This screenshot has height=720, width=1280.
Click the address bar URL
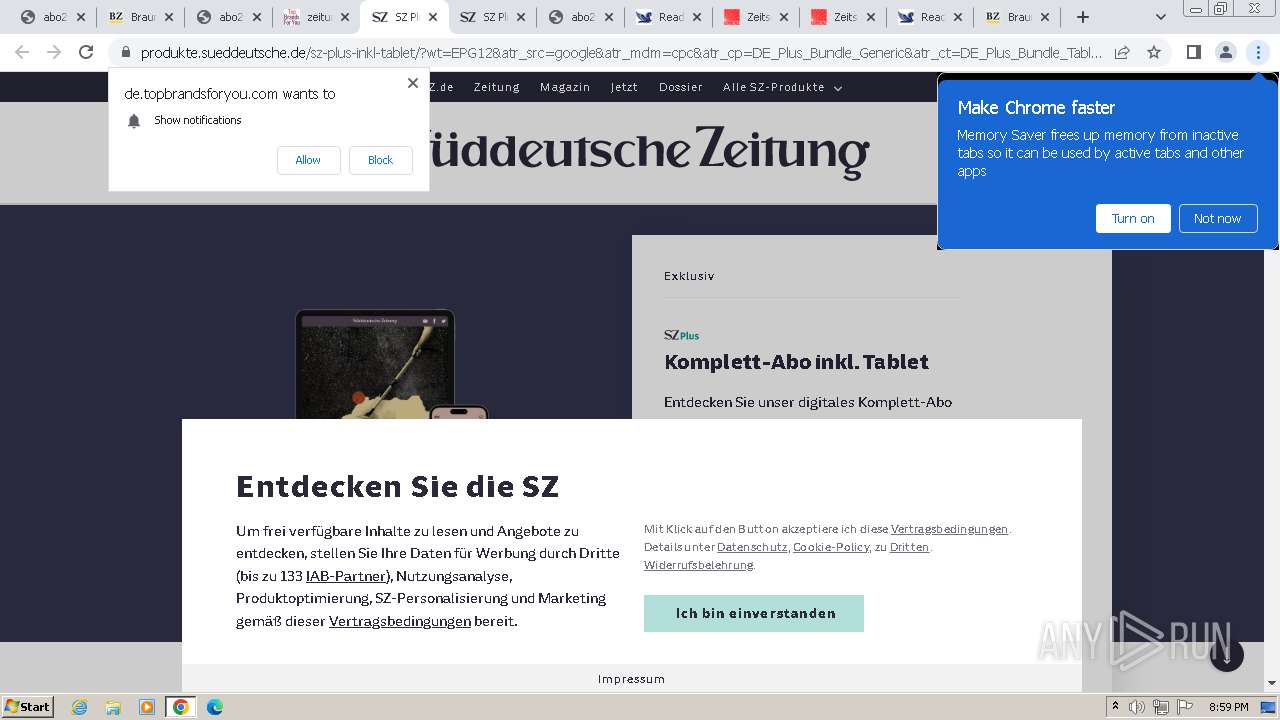[x=620, y=53]
